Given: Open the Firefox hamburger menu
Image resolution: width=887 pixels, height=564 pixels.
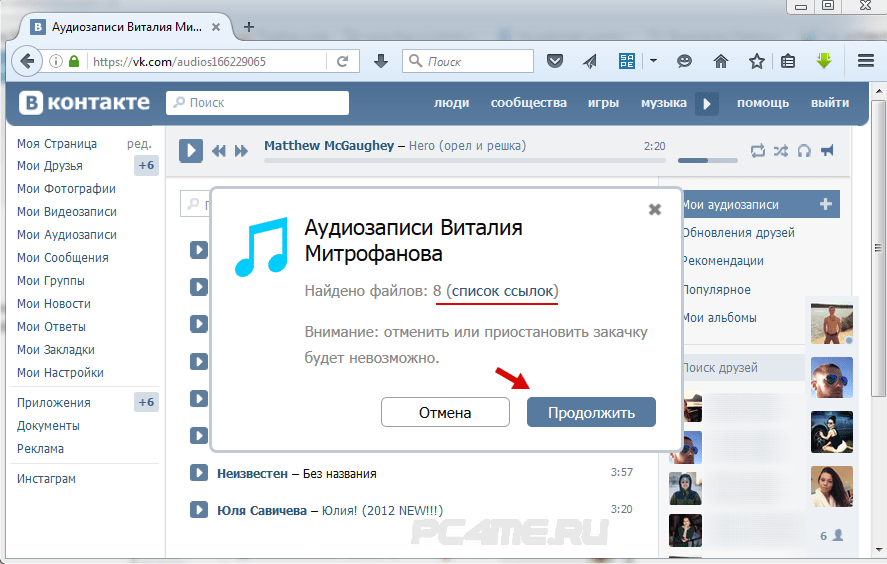Looking at the screenshot, I should pos(866,61).
